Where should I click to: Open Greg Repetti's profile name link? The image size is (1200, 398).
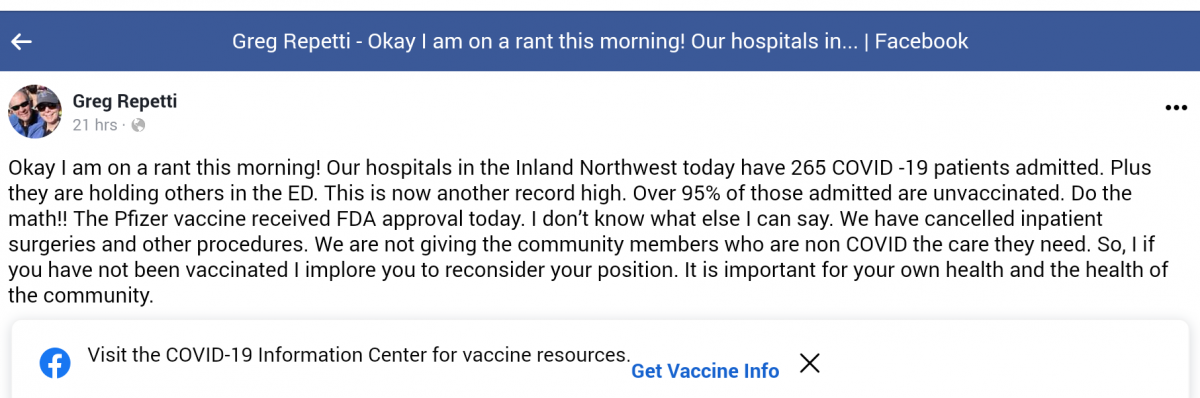125,101
